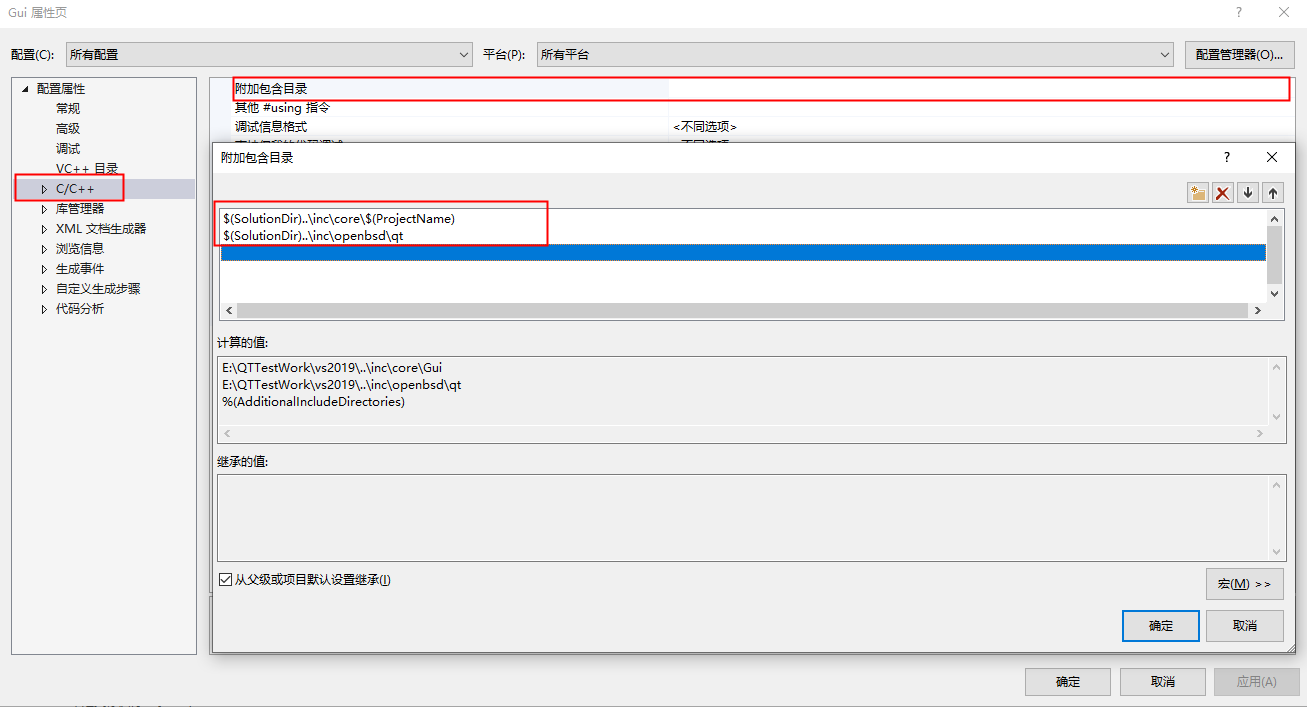
Task: Toggle 从父级或项目默认设置继承 checkbox
Action: coord(225,579)
